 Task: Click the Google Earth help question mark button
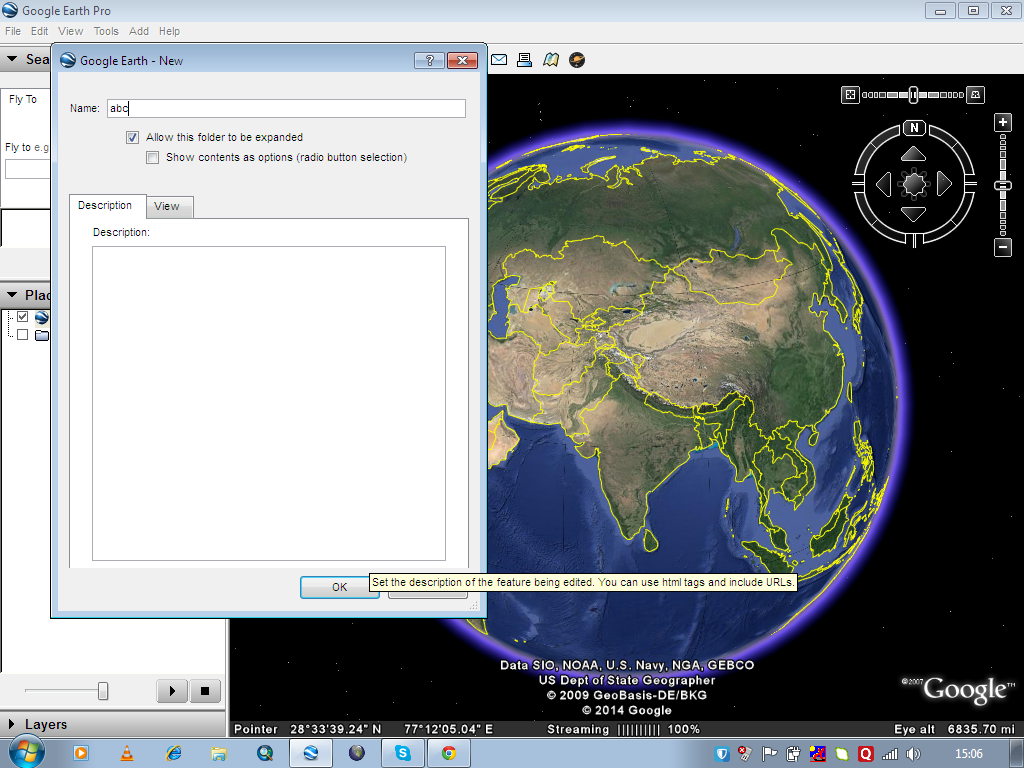429,60
